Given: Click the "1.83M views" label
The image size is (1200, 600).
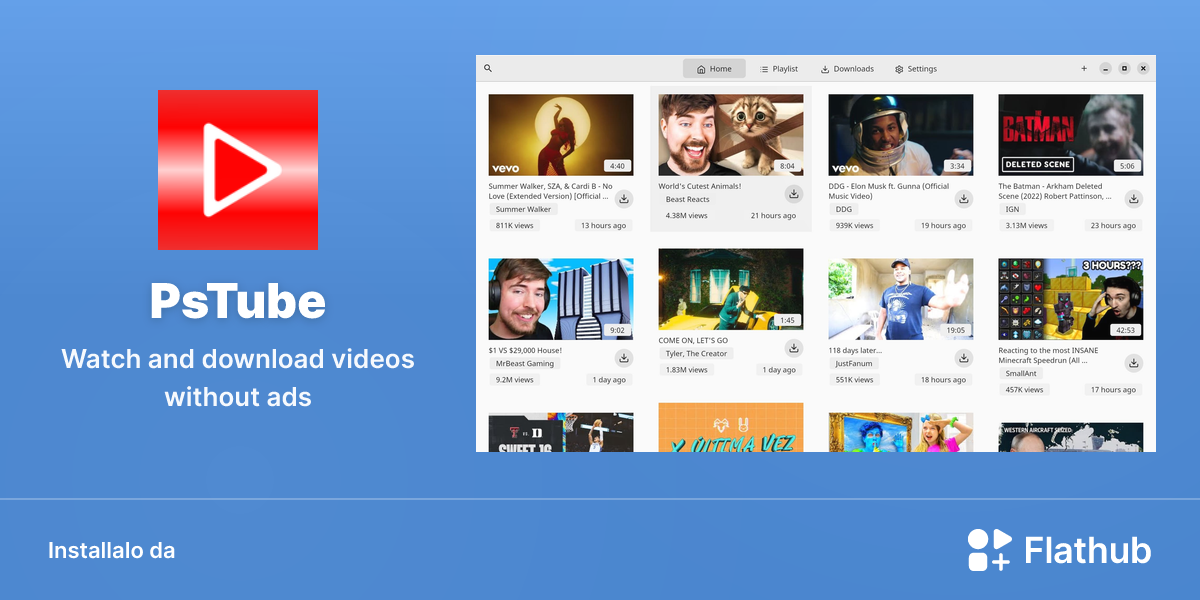Looking at the screenshot, I should (x=687, y=370).
